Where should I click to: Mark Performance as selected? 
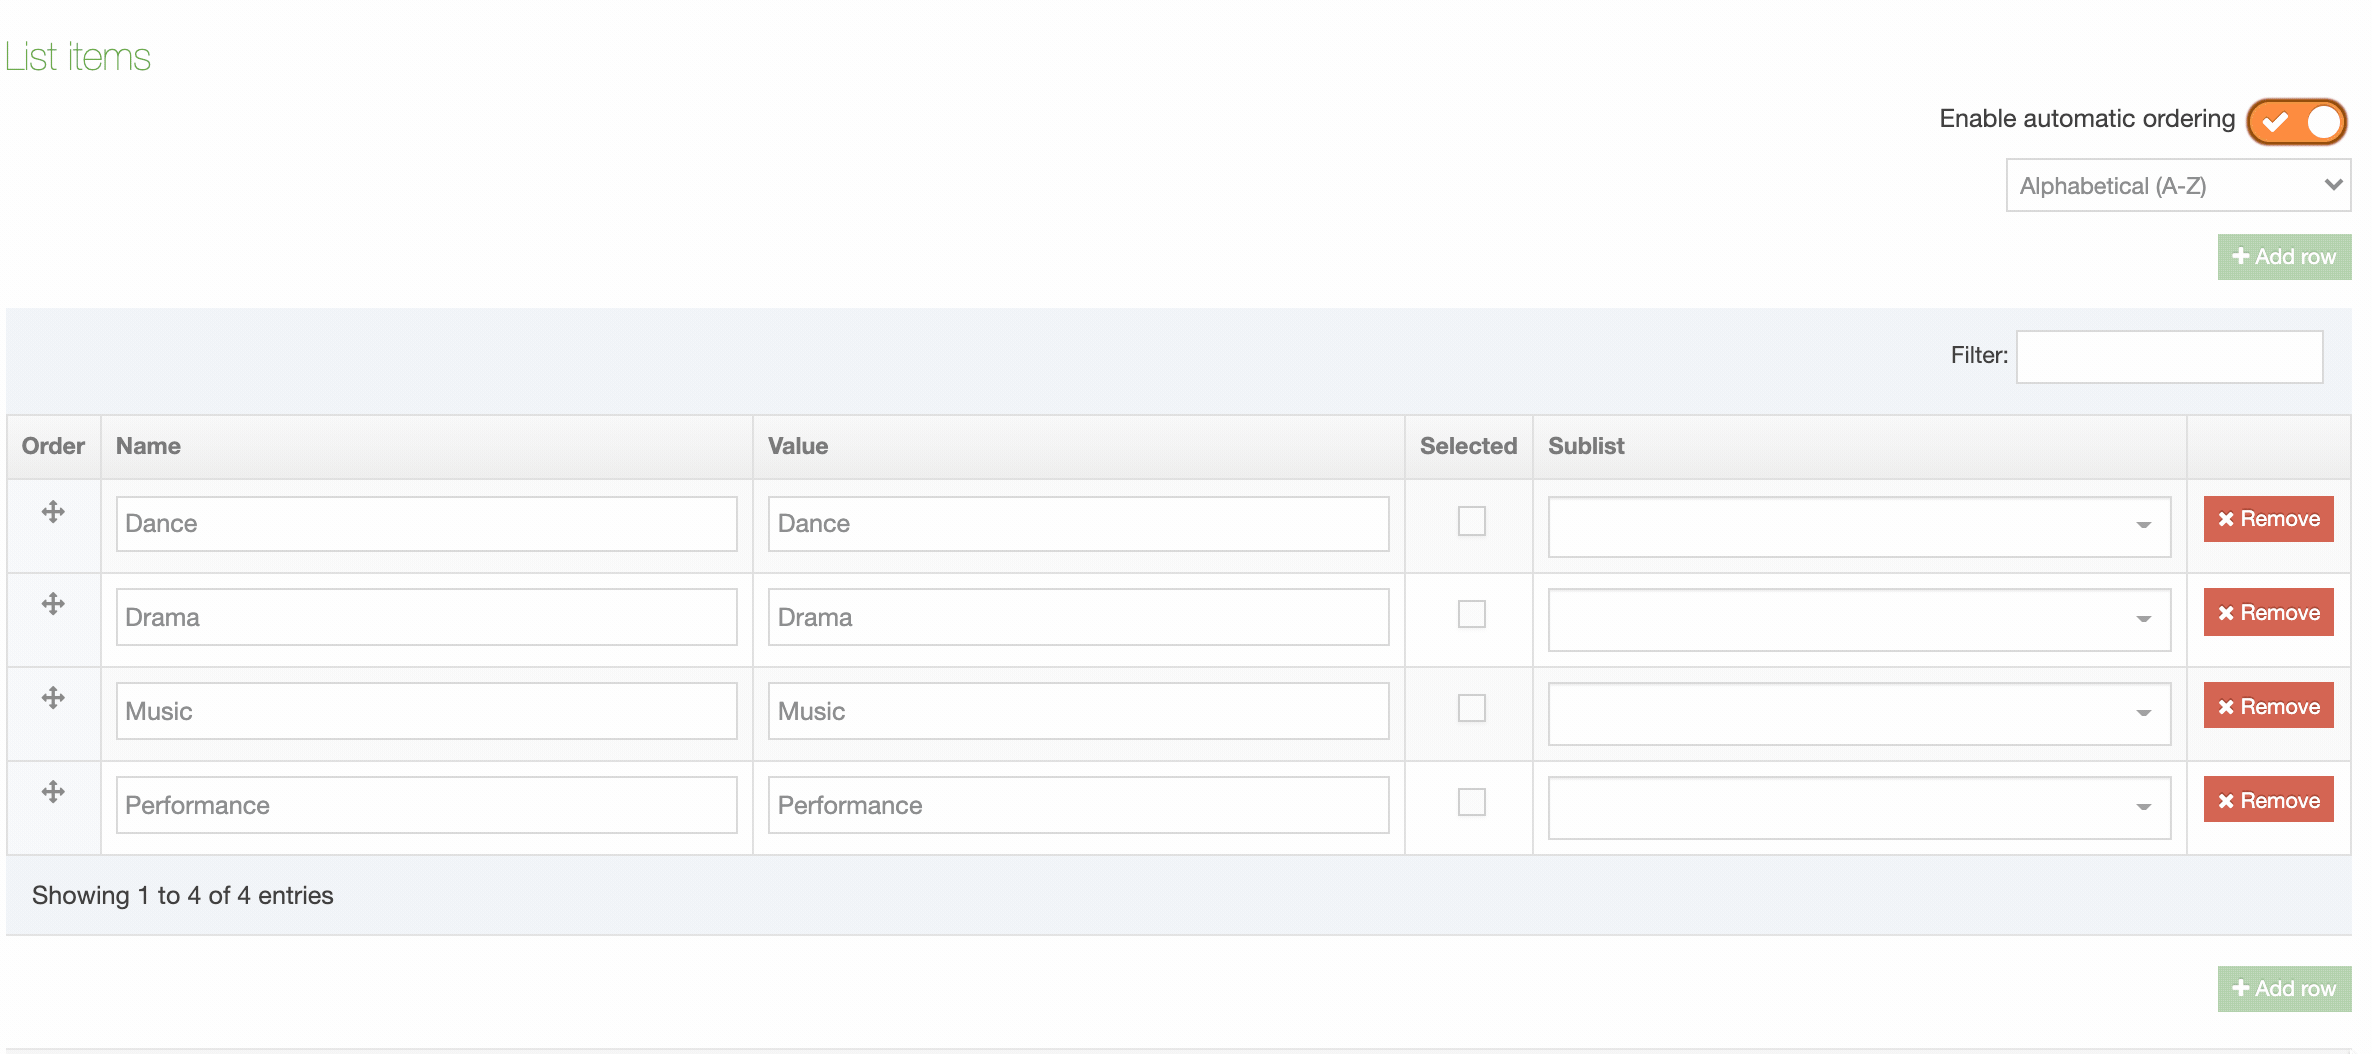(1471, 802)
